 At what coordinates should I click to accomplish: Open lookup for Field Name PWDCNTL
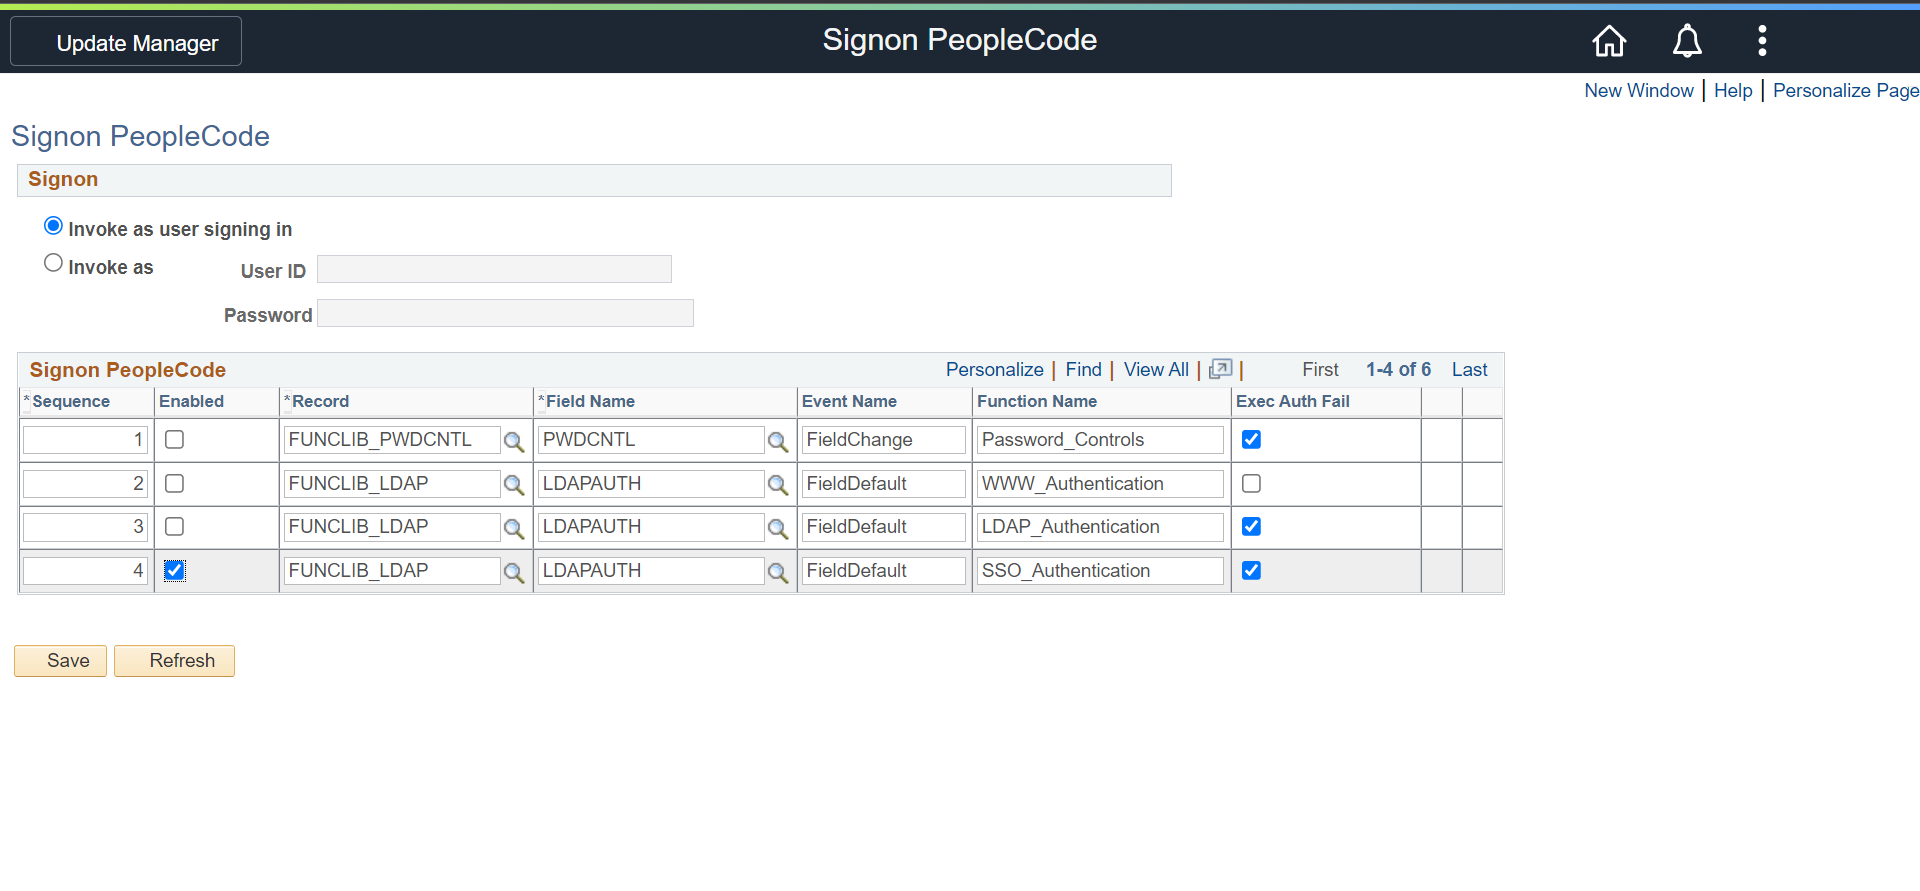point(778,441)
